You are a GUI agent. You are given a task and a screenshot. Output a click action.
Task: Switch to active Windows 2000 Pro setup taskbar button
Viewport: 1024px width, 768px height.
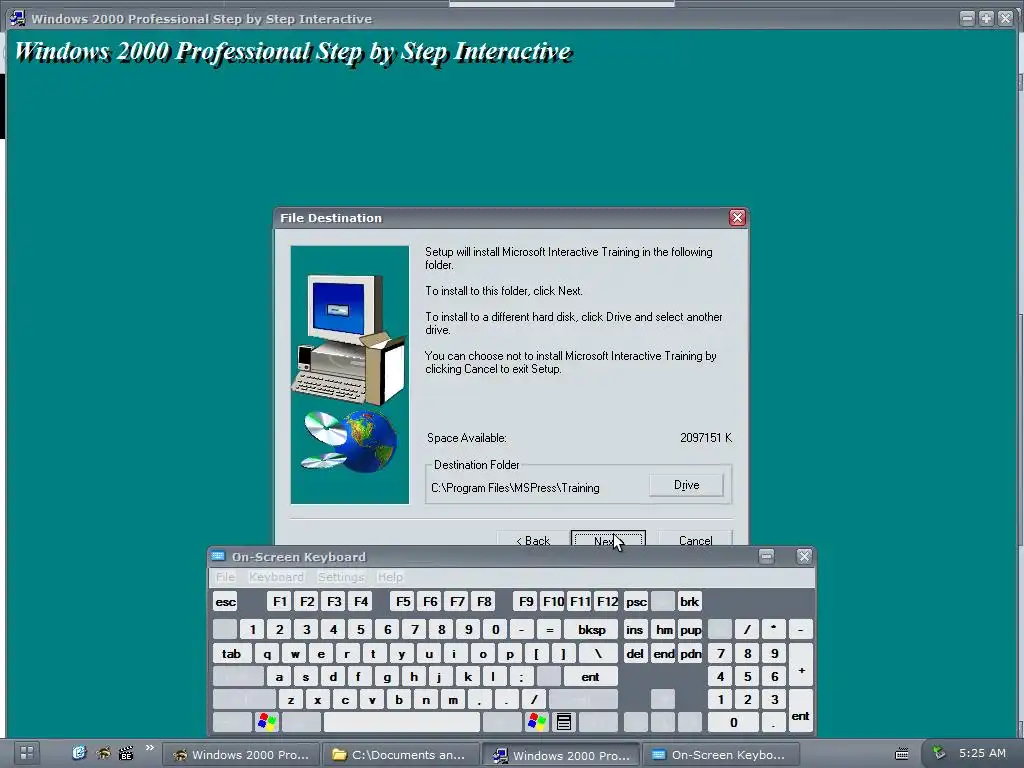561,755
